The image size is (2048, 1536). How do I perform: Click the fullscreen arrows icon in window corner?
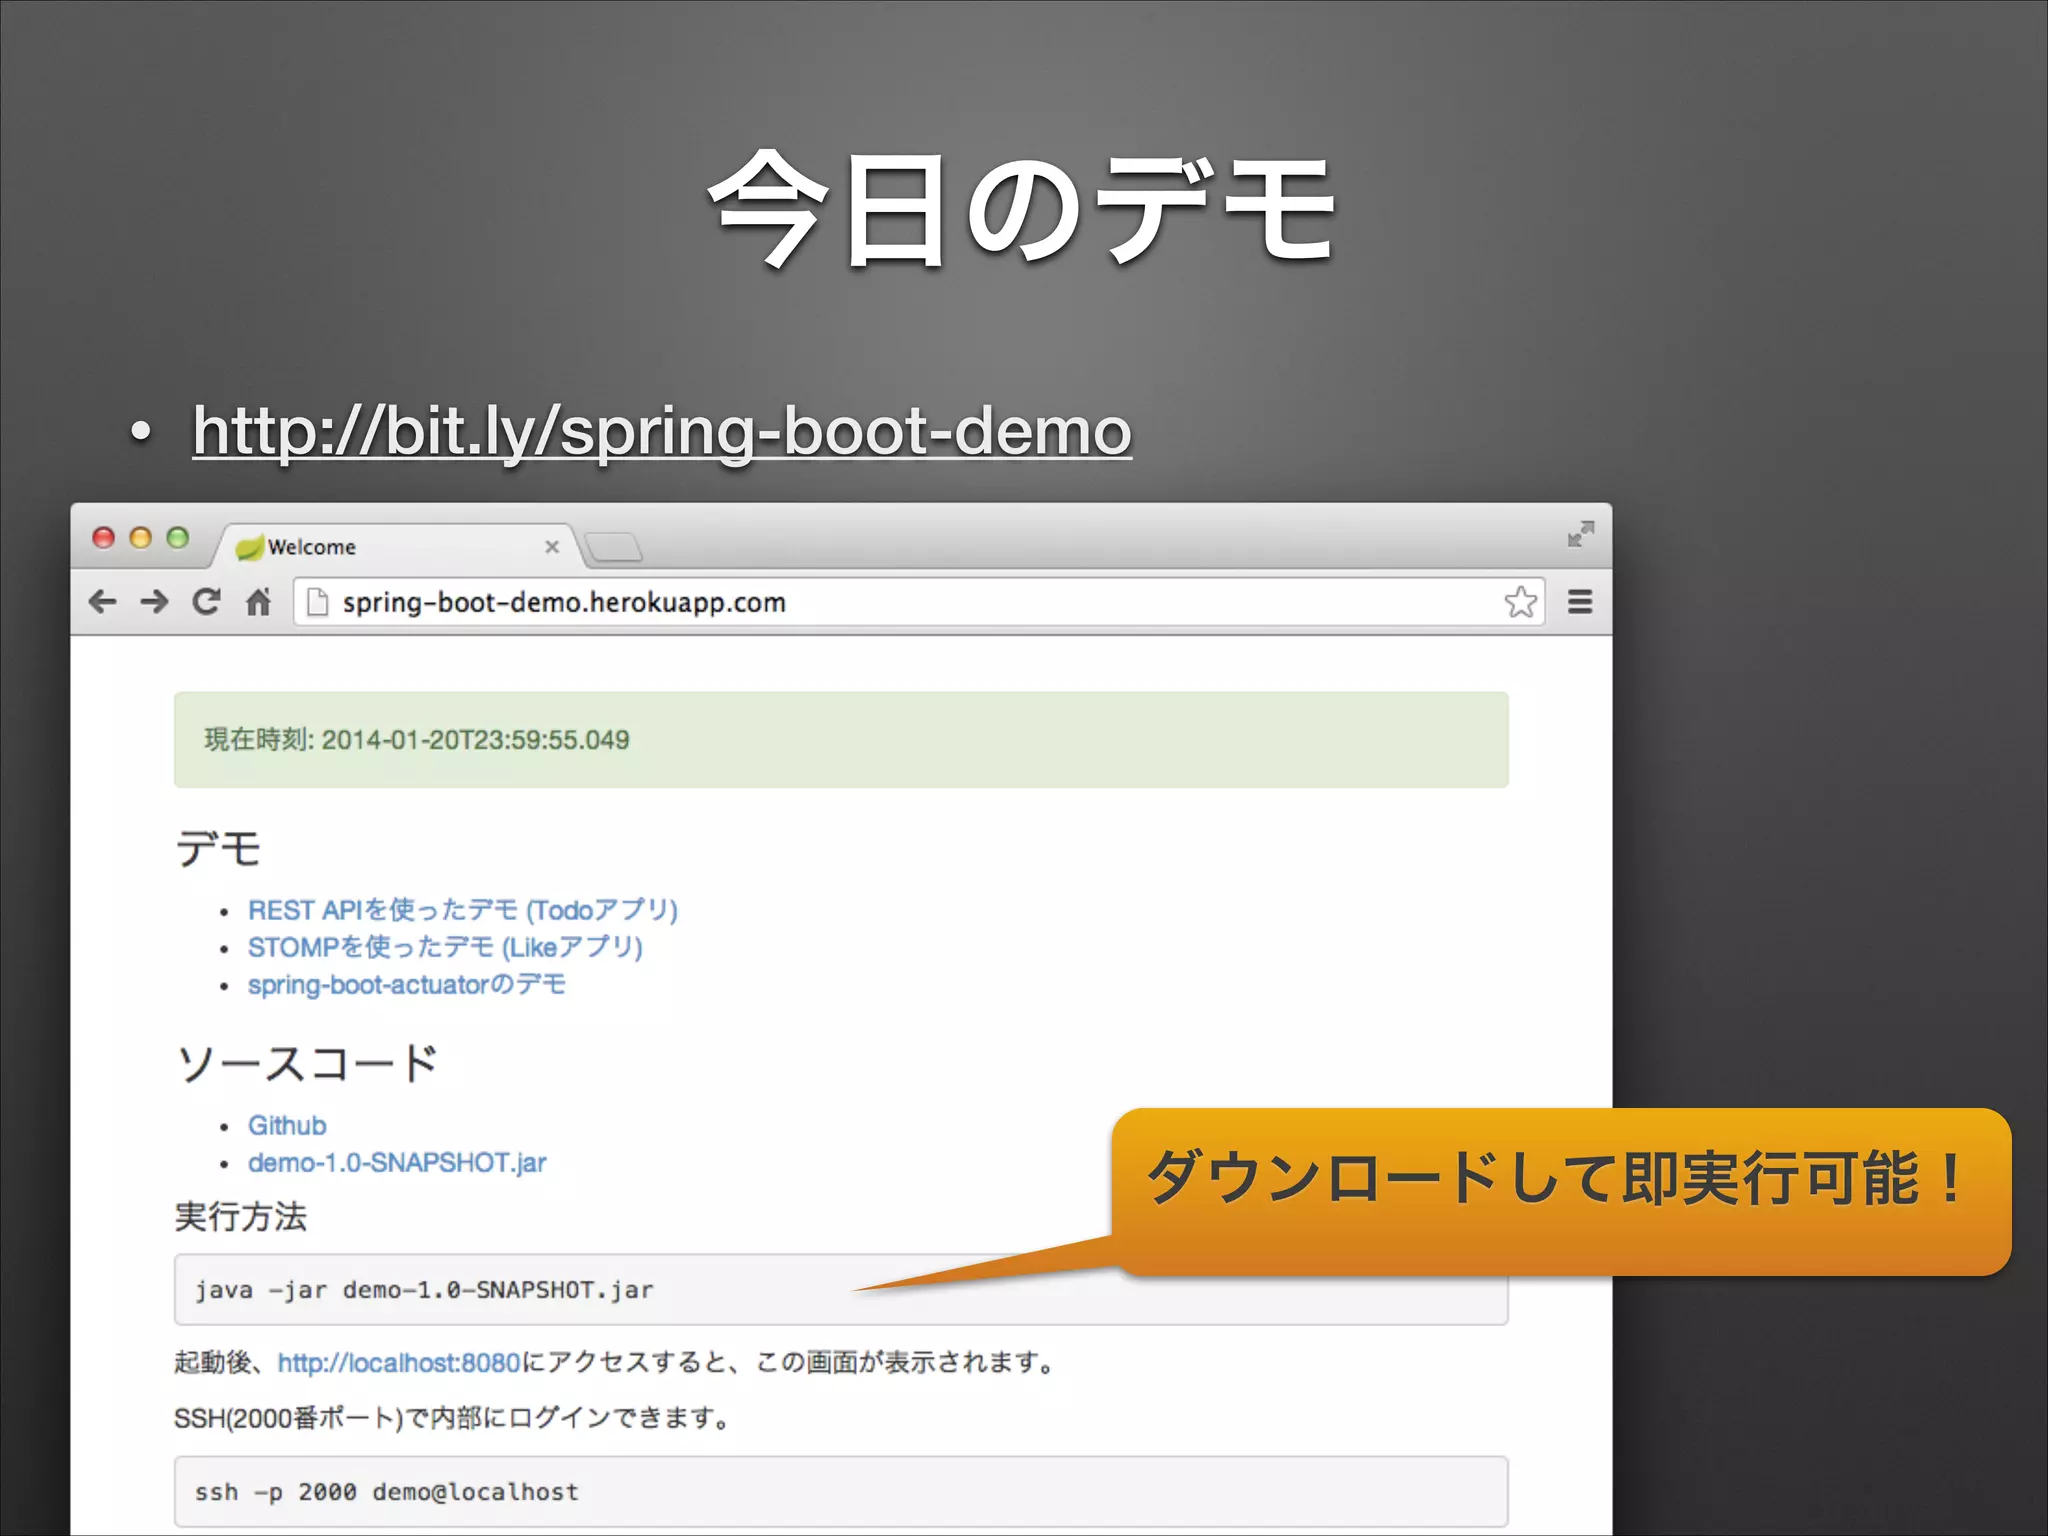pos(1581,534)
